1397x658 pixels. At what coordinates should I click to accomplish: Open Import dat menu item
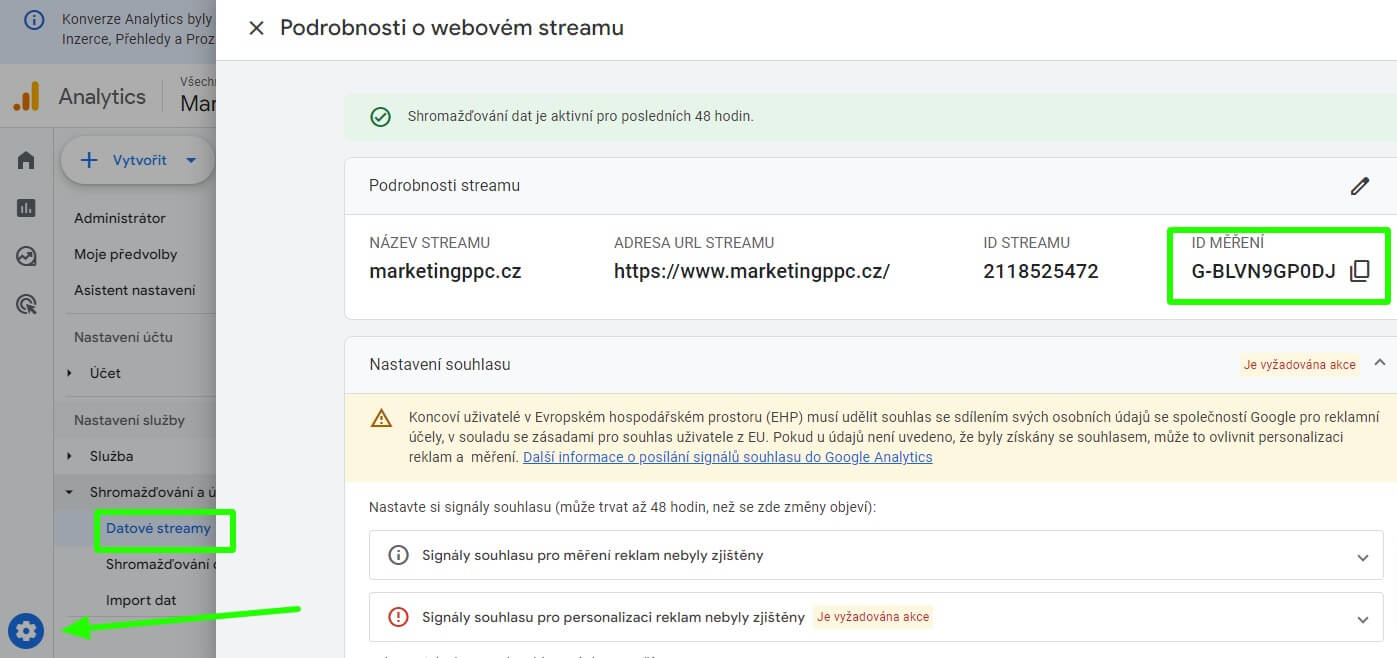pos(141,600)
